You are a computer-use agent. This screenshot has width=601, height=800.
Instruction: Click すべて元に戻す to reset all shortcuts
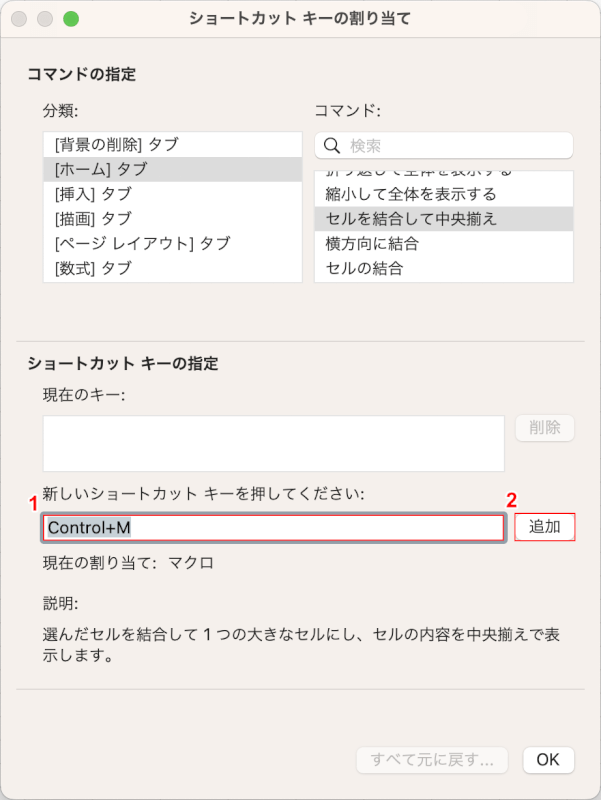tap(432, 760)
